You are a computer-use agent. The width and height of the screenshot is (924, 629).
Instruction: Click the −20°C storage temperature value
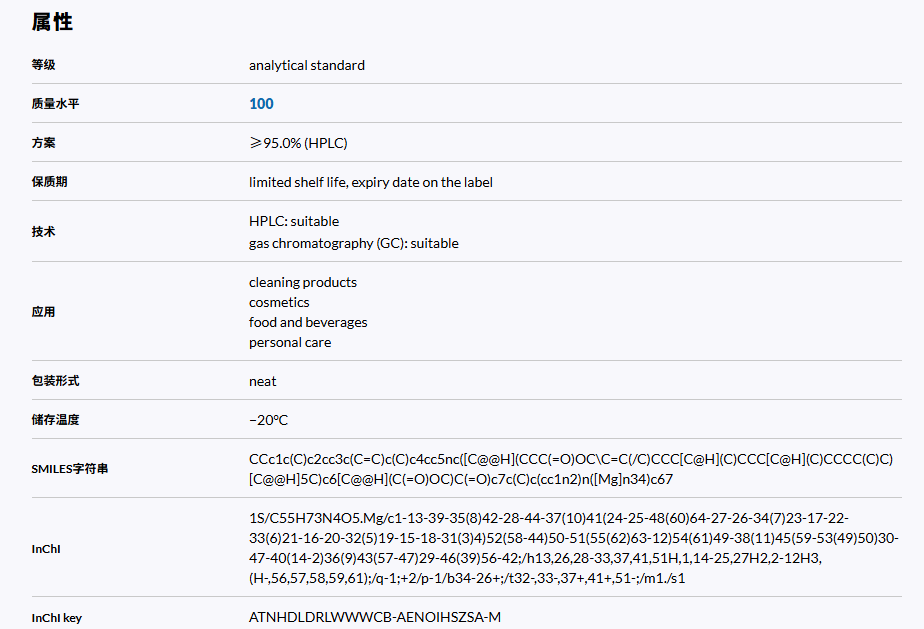(x=268, y=420)
